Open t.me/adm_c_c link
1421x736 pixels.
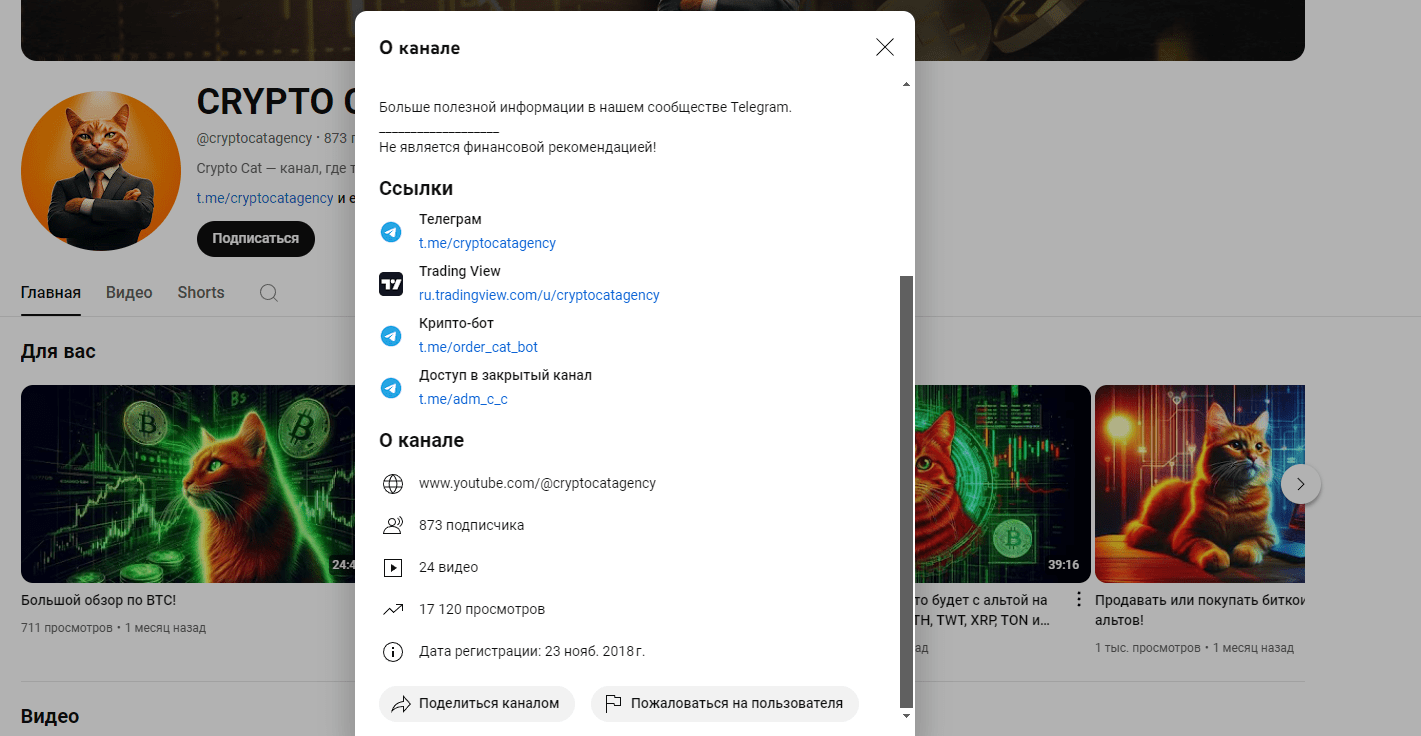tap(463, 399)
